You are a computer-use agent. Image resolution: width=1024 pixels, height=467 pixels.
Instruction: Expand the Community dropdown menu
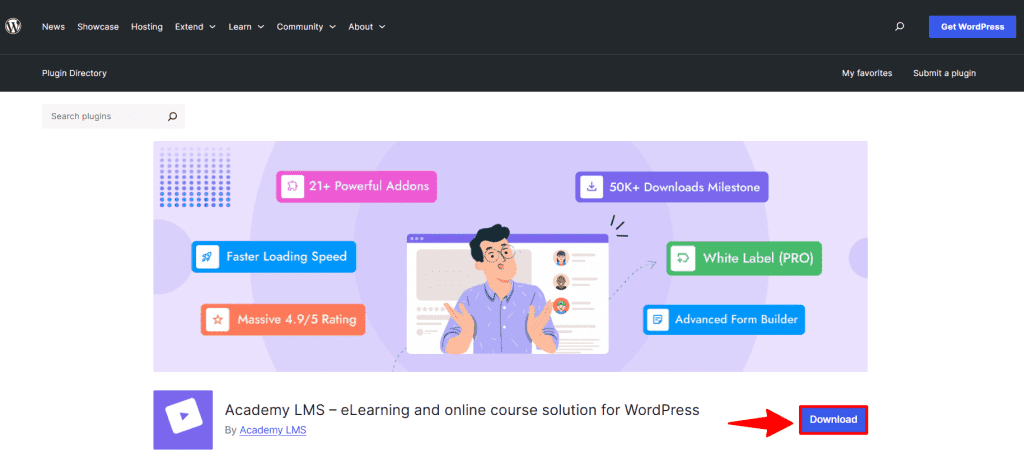(306, 27)
